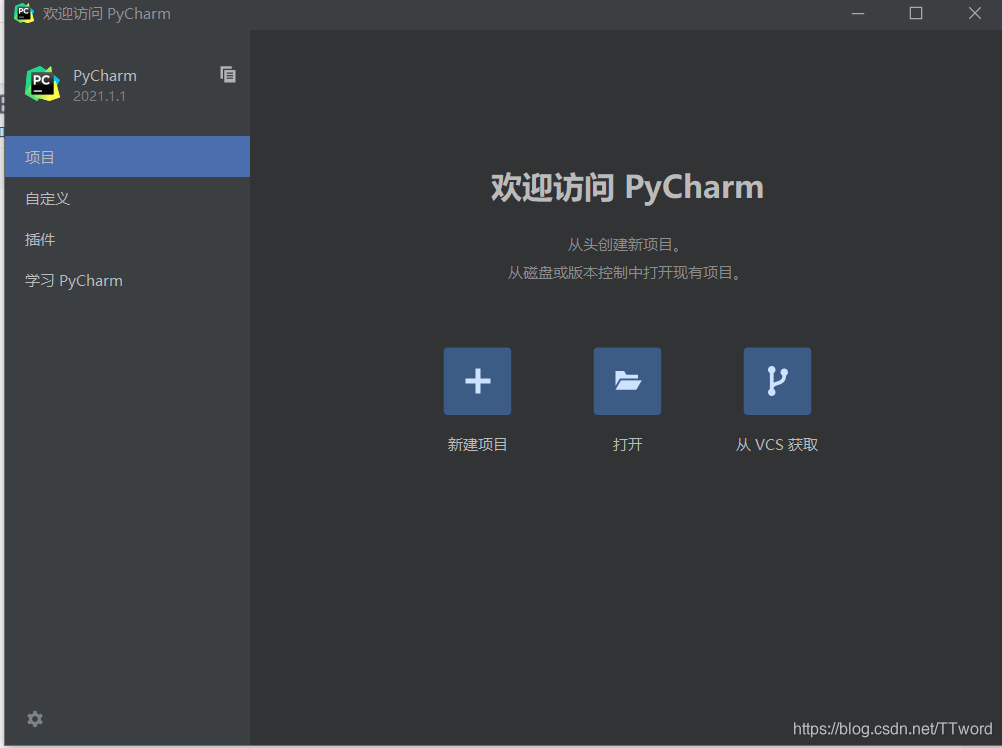1002x748 pixels.
Task: Click the 打开 label
Action: coord(628,445)
